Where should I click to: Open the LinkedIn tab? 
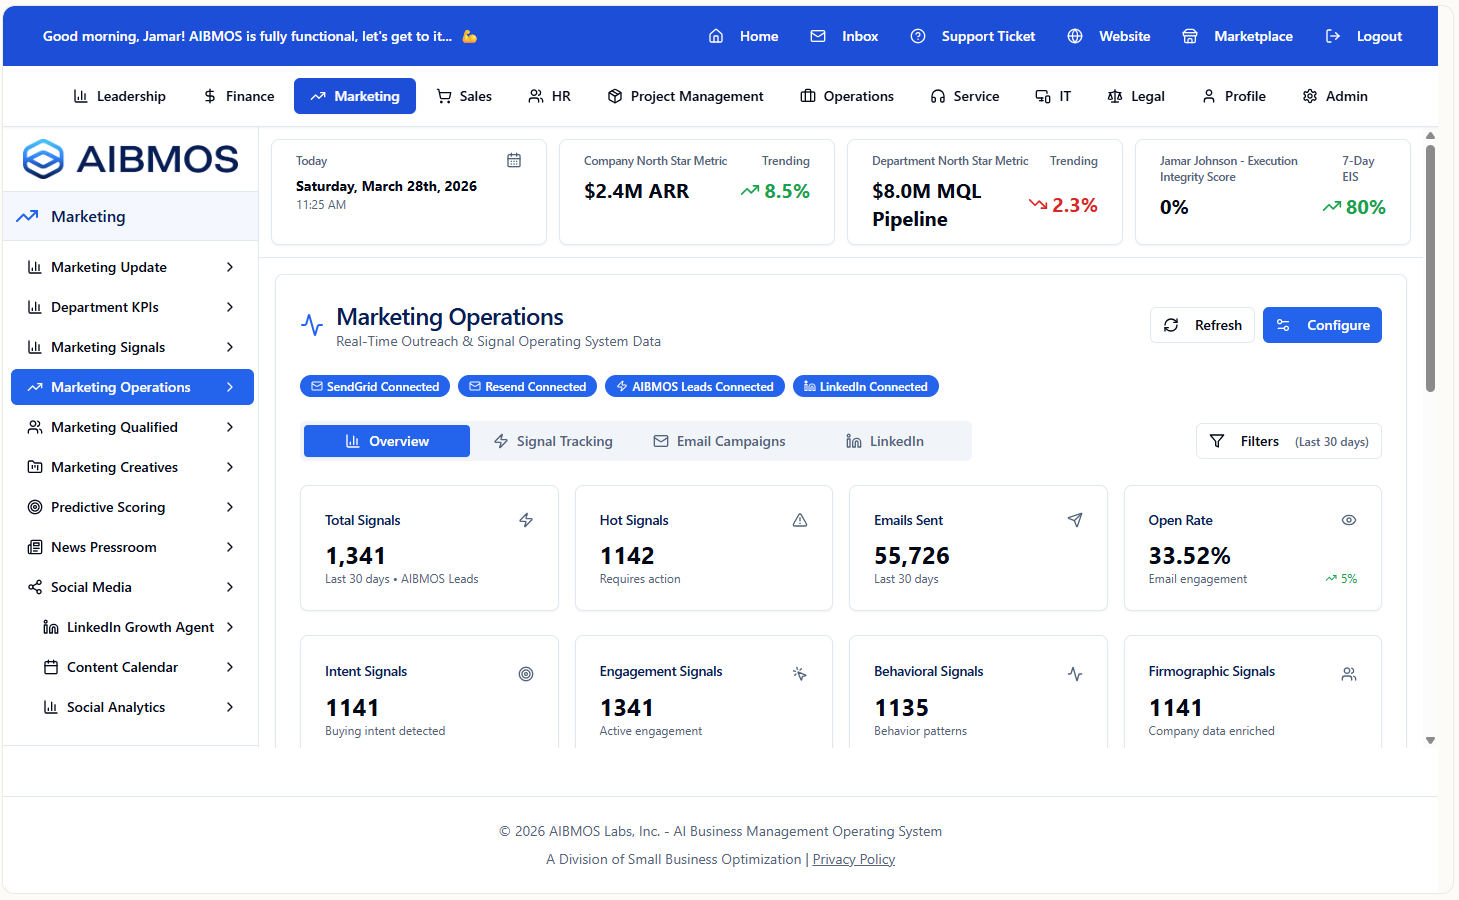pyautogui.click(x=885, y=441)
